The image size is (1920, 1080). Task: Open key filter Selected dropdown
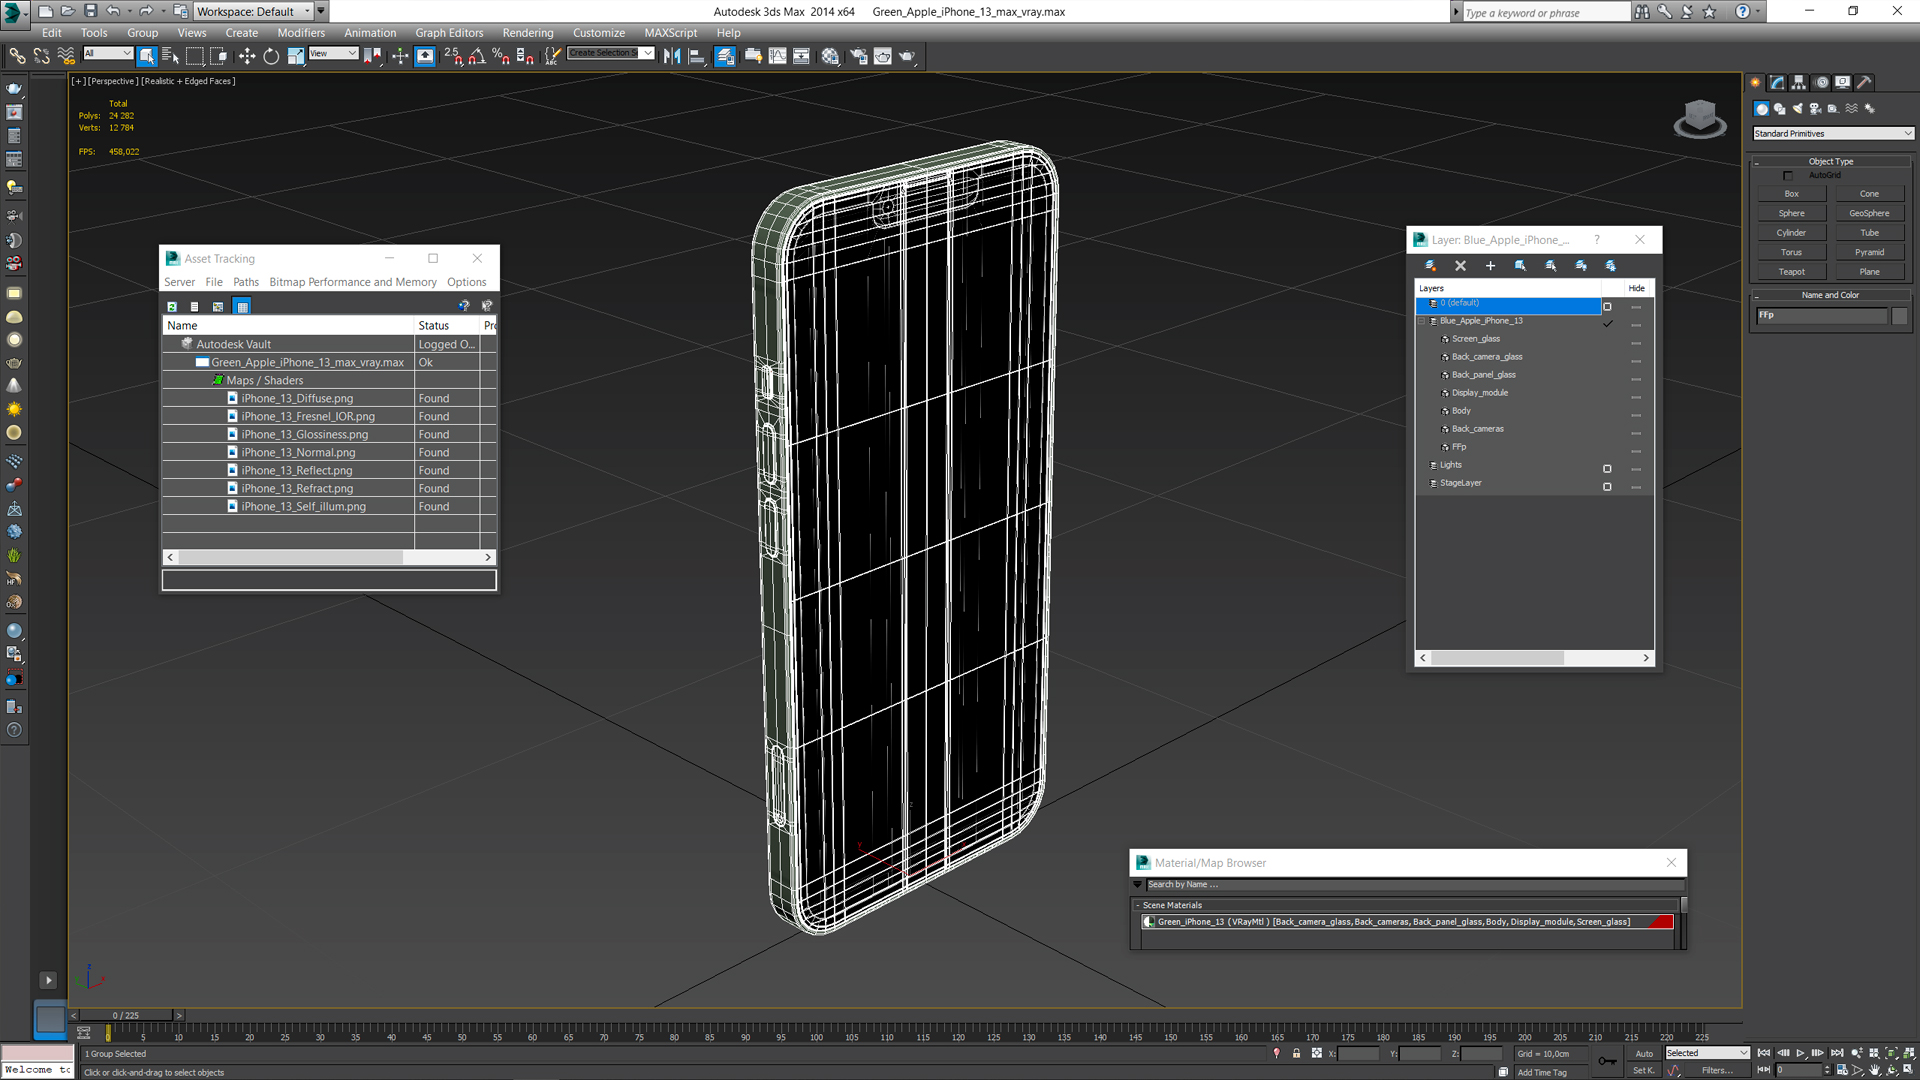[x=1707, y=1053]
